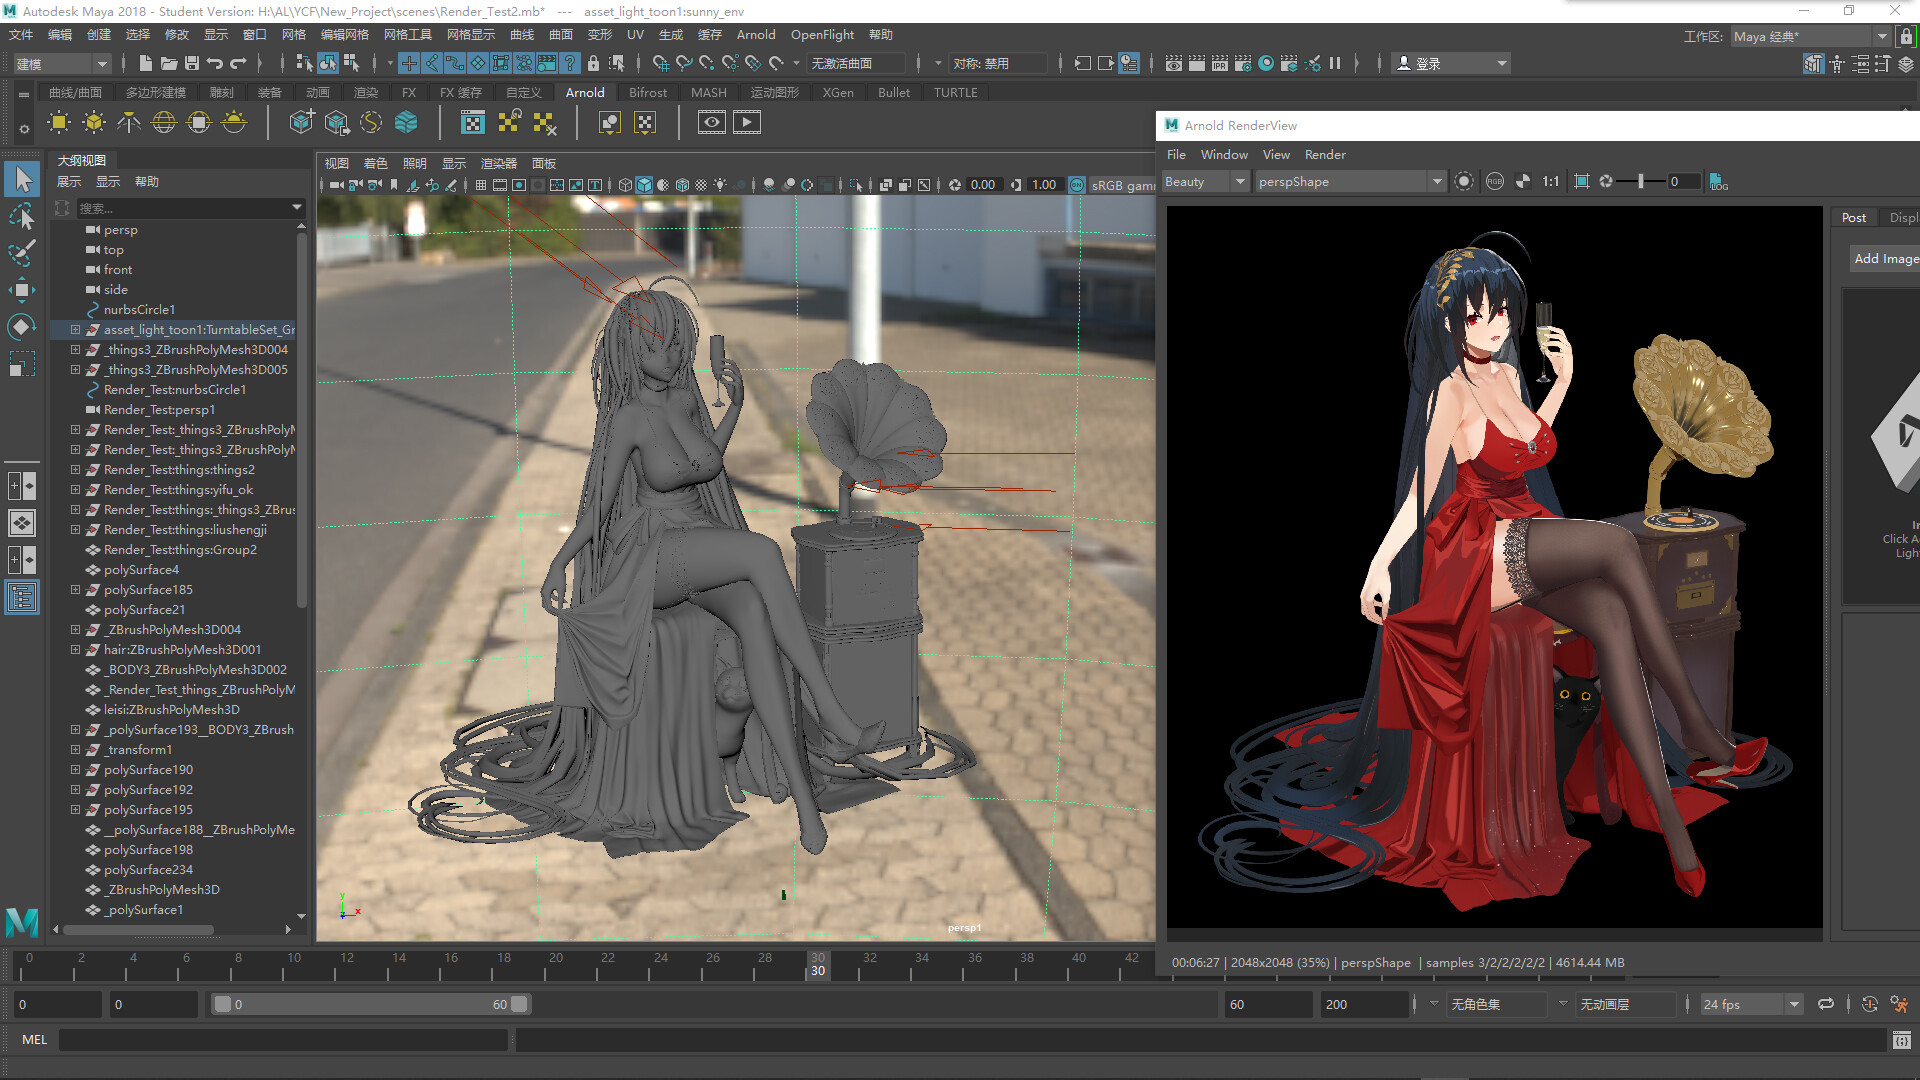Undo the last action with the arrow icon
The image size is (1920, 1080).
pos(215,63)
